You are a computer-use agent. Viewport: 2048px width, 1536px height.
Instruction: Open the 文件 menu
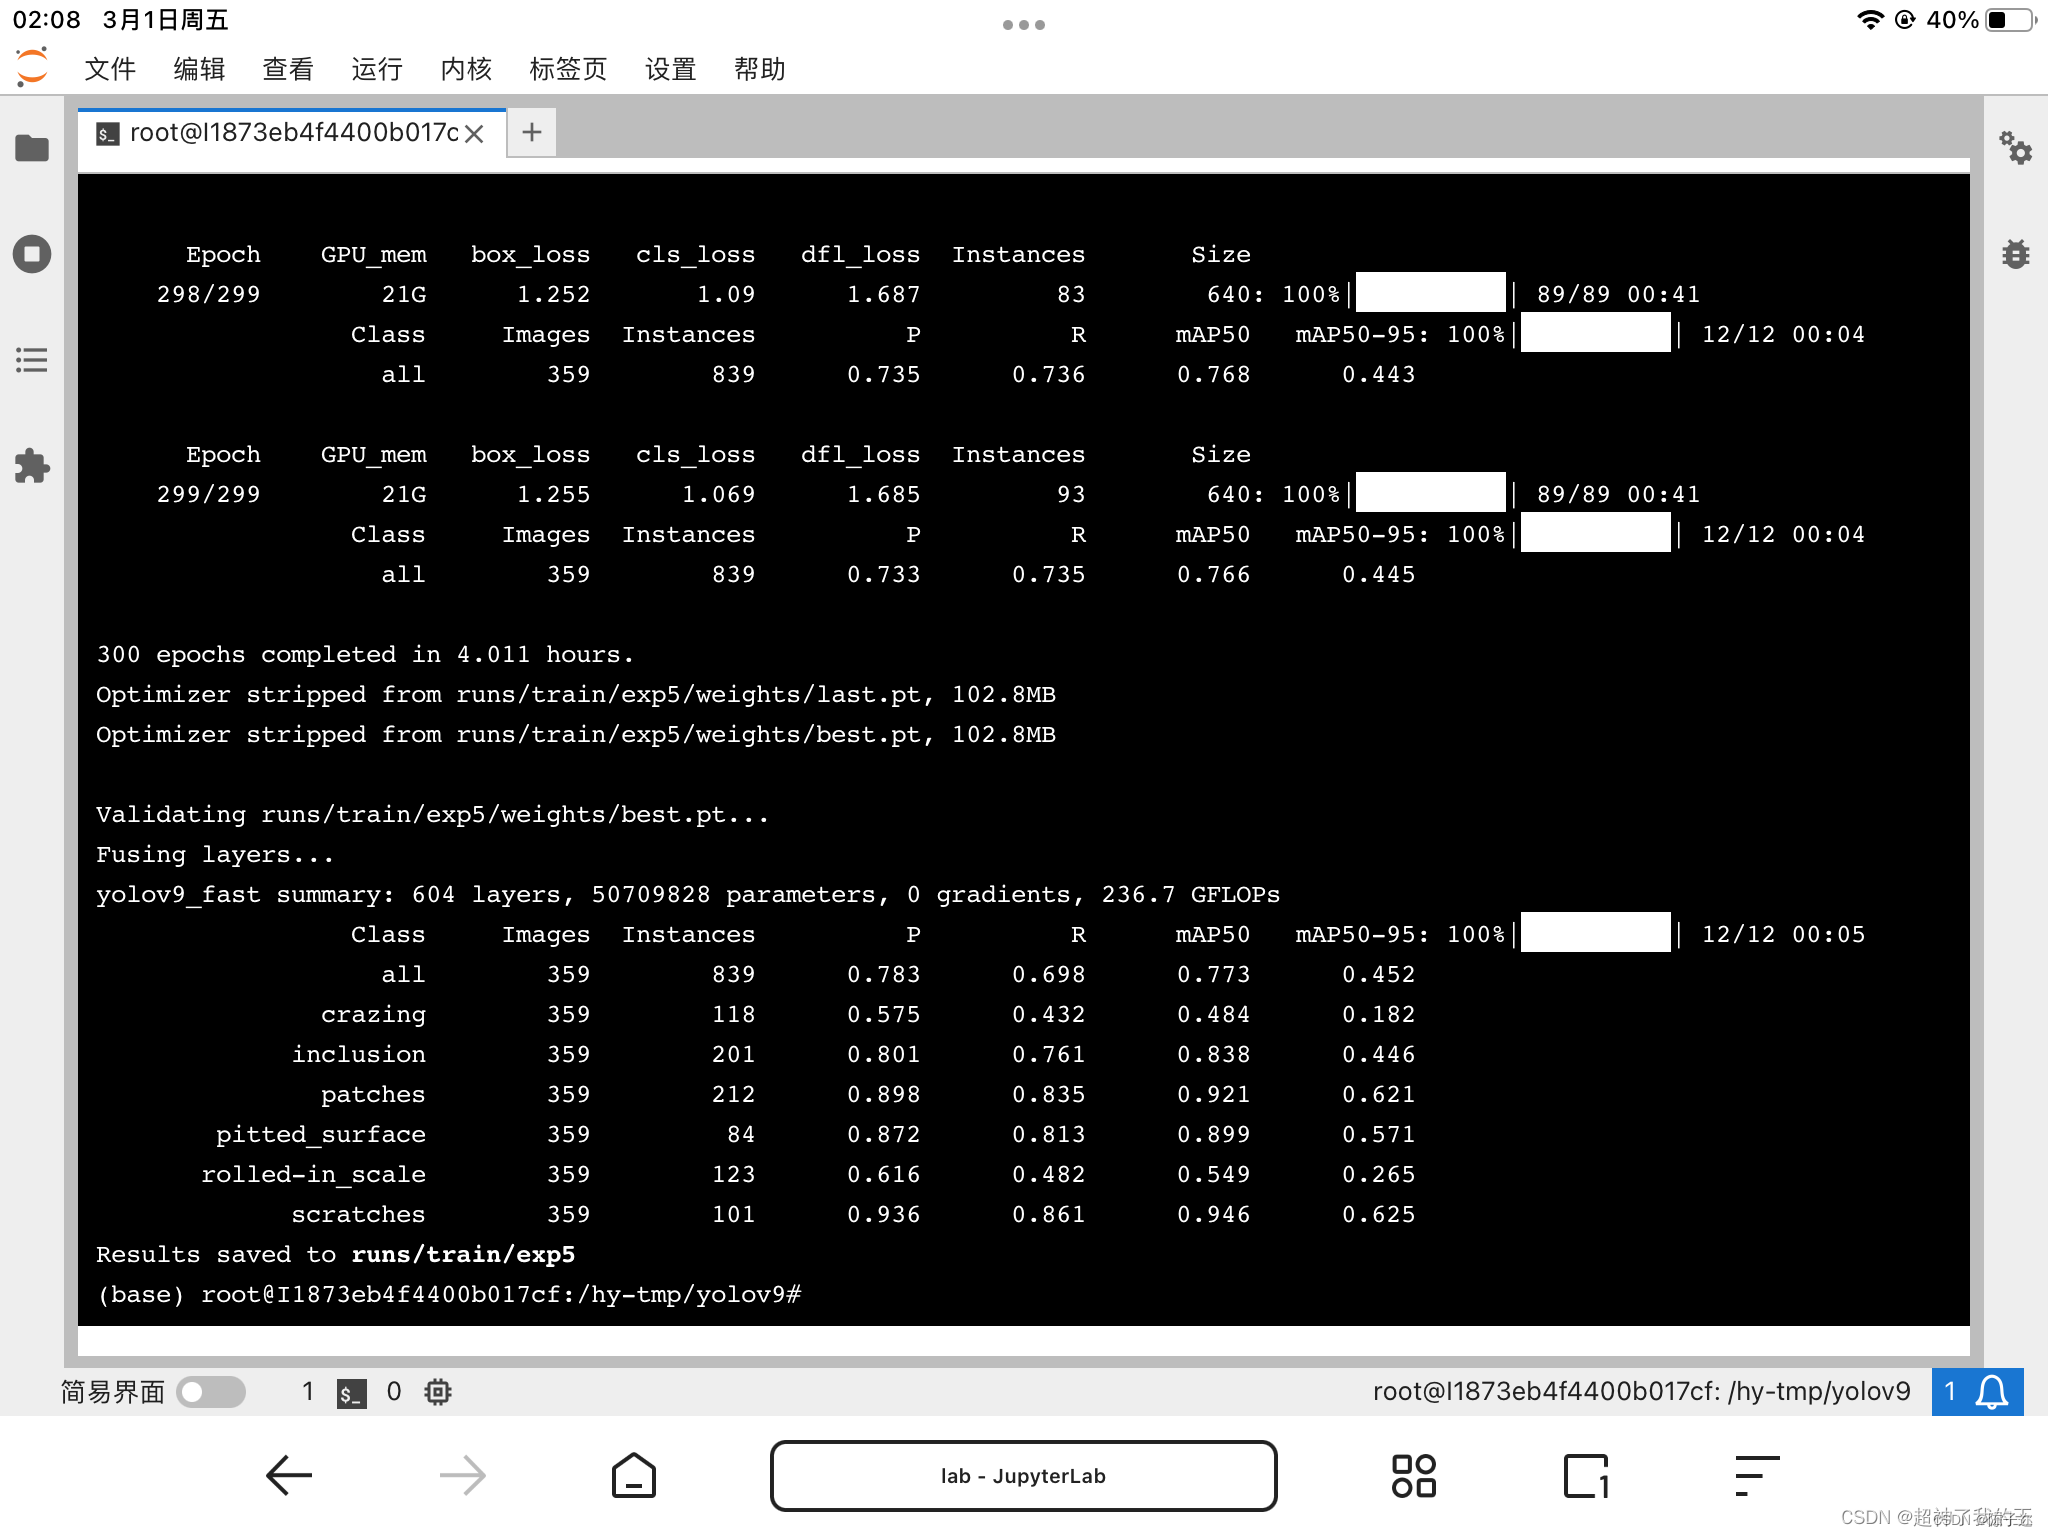(110, 68)
